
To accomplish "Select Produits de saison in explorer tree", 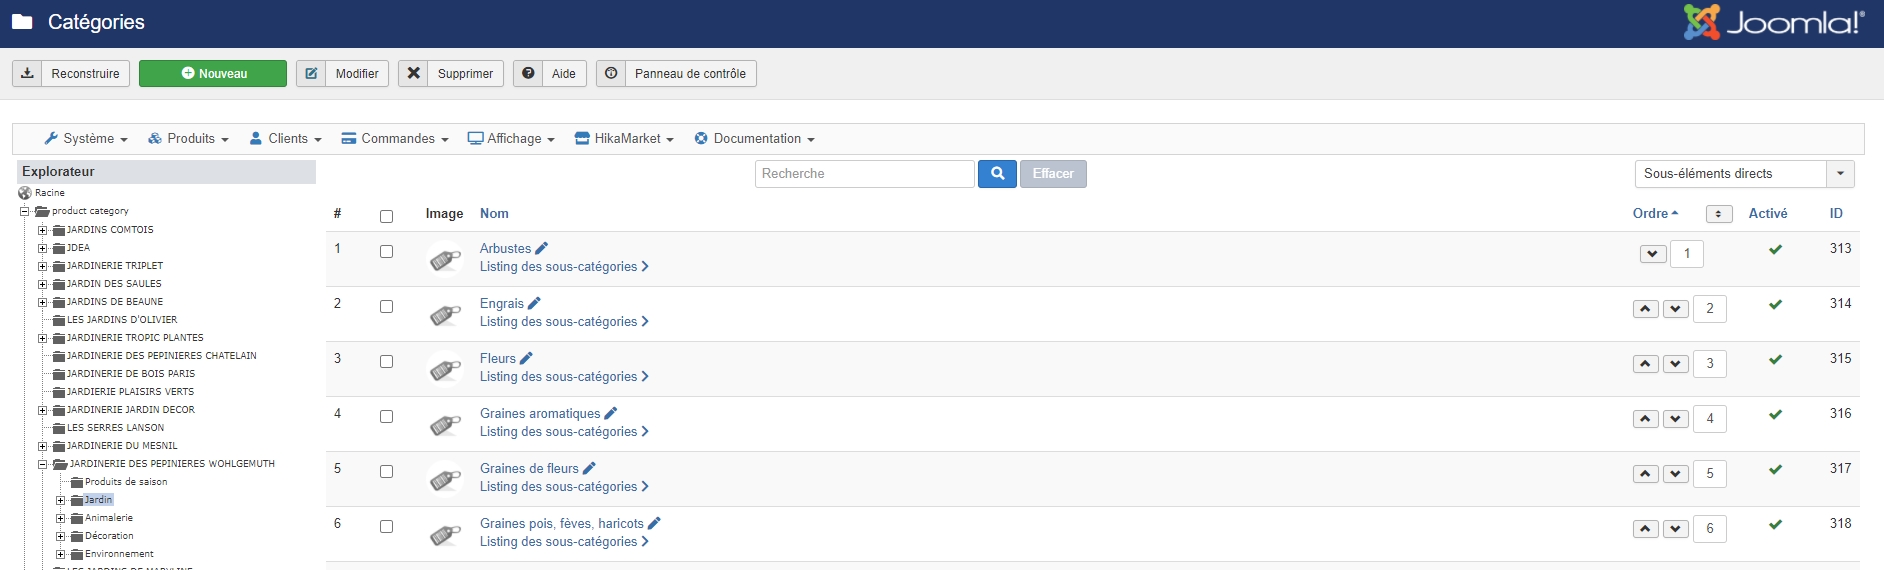I will [x=126, y=482].
